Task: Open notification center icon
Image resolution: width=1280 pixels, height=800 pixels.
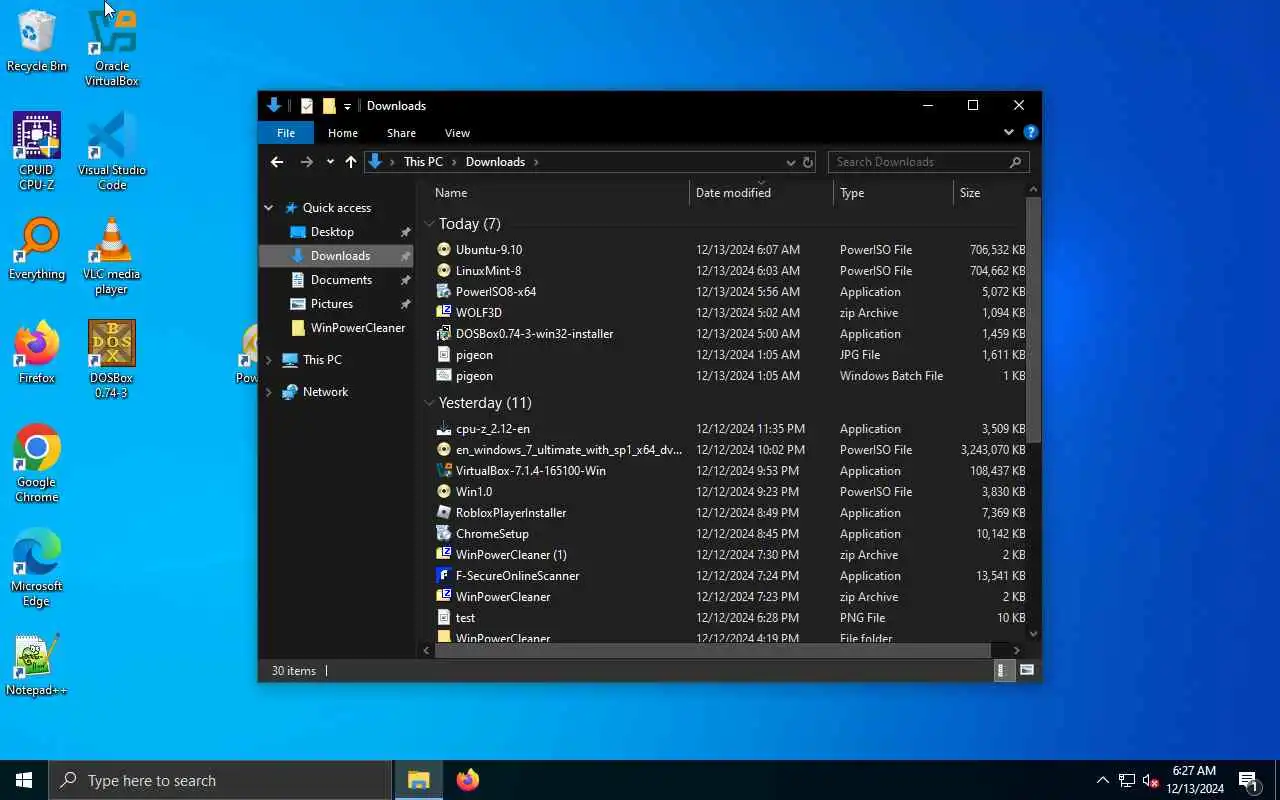Action: pyautogui.click(x=1249, y=780)
